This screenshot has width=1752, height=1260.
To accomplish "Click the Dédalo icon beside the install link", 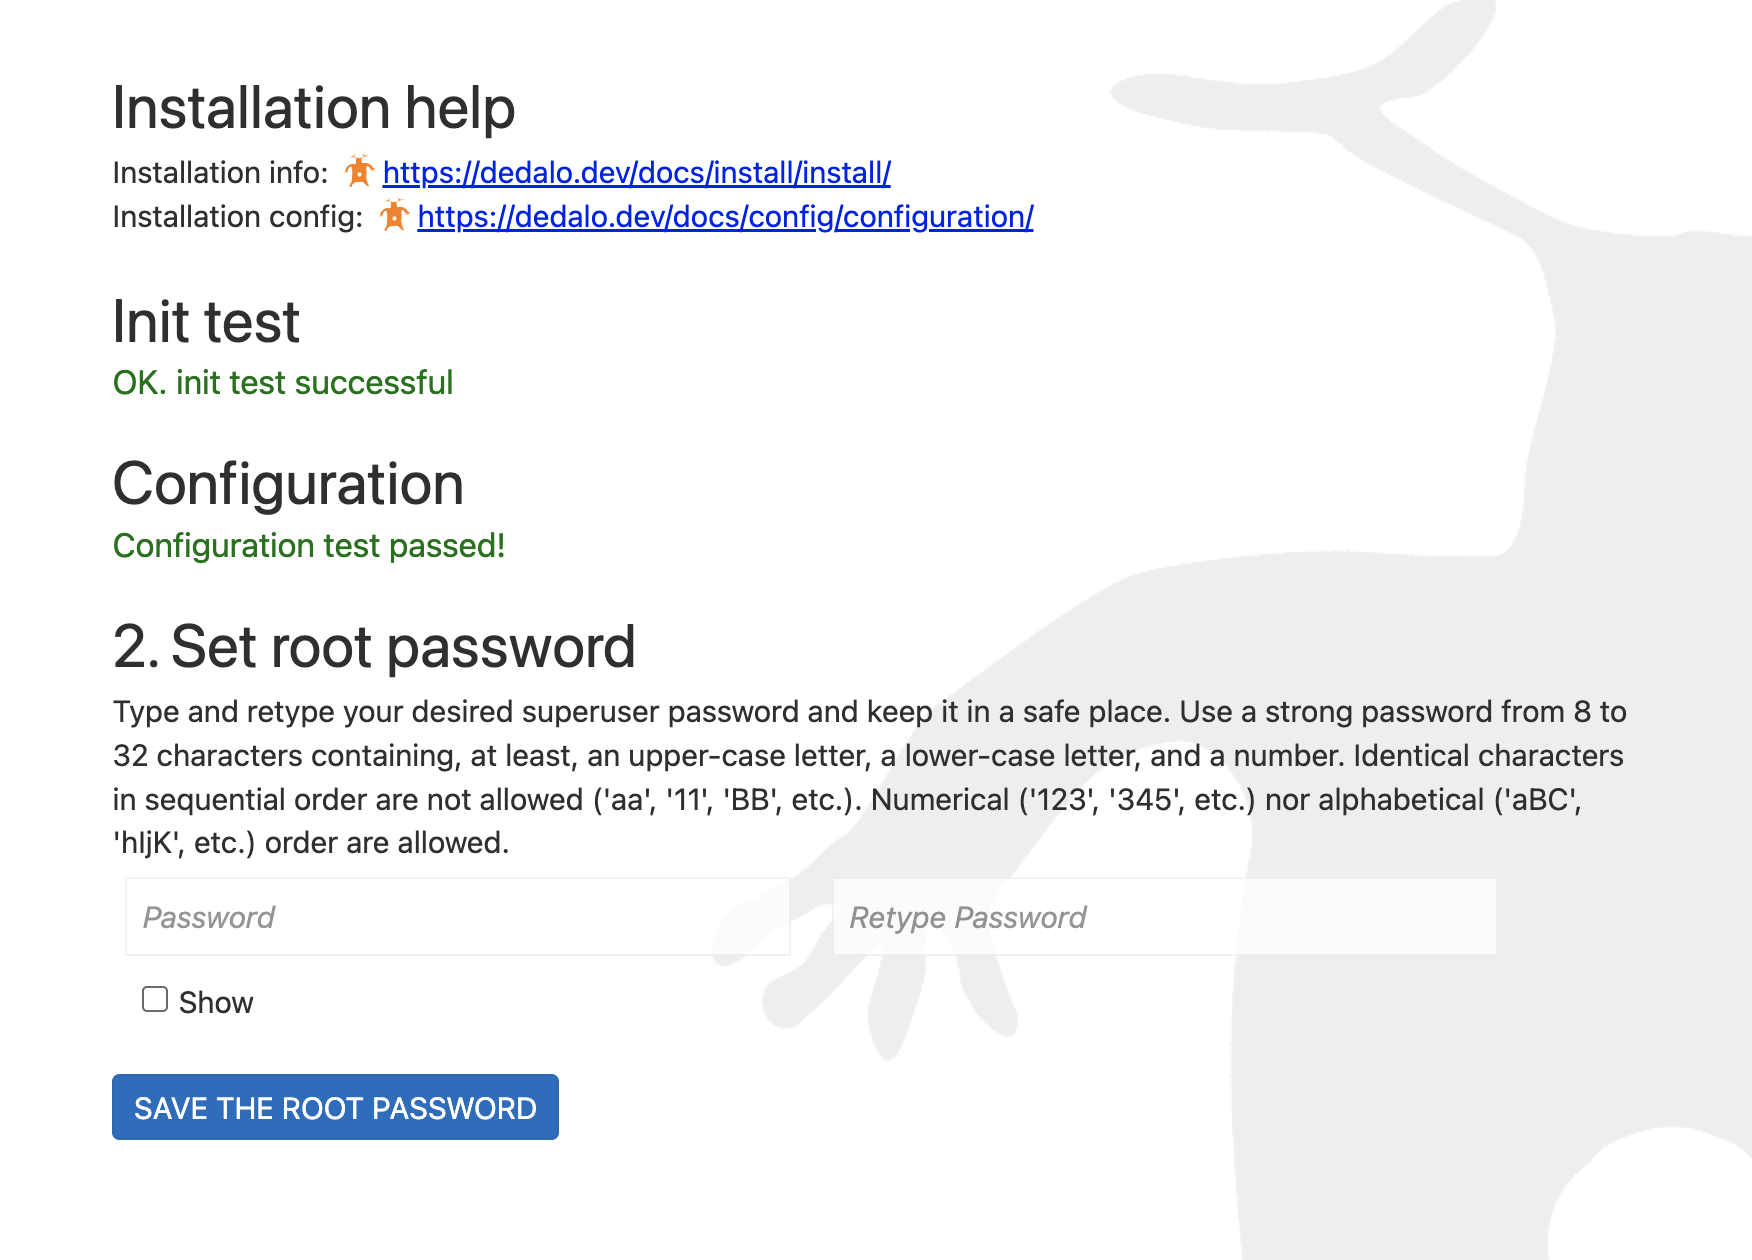I will tap(359, 172).
